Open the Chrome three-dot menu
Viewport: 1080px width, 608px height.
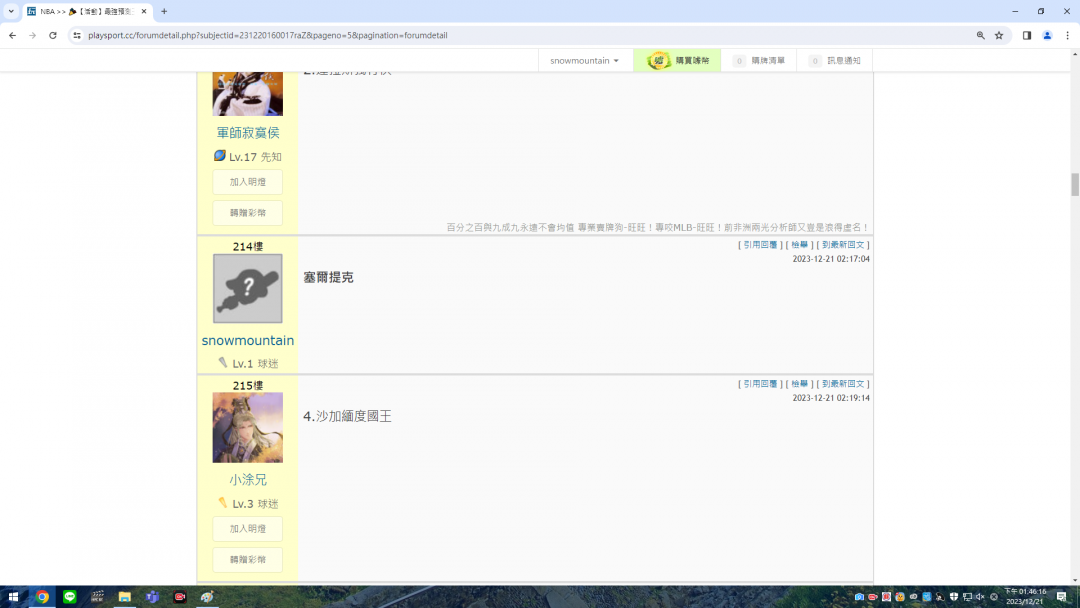1068,35
